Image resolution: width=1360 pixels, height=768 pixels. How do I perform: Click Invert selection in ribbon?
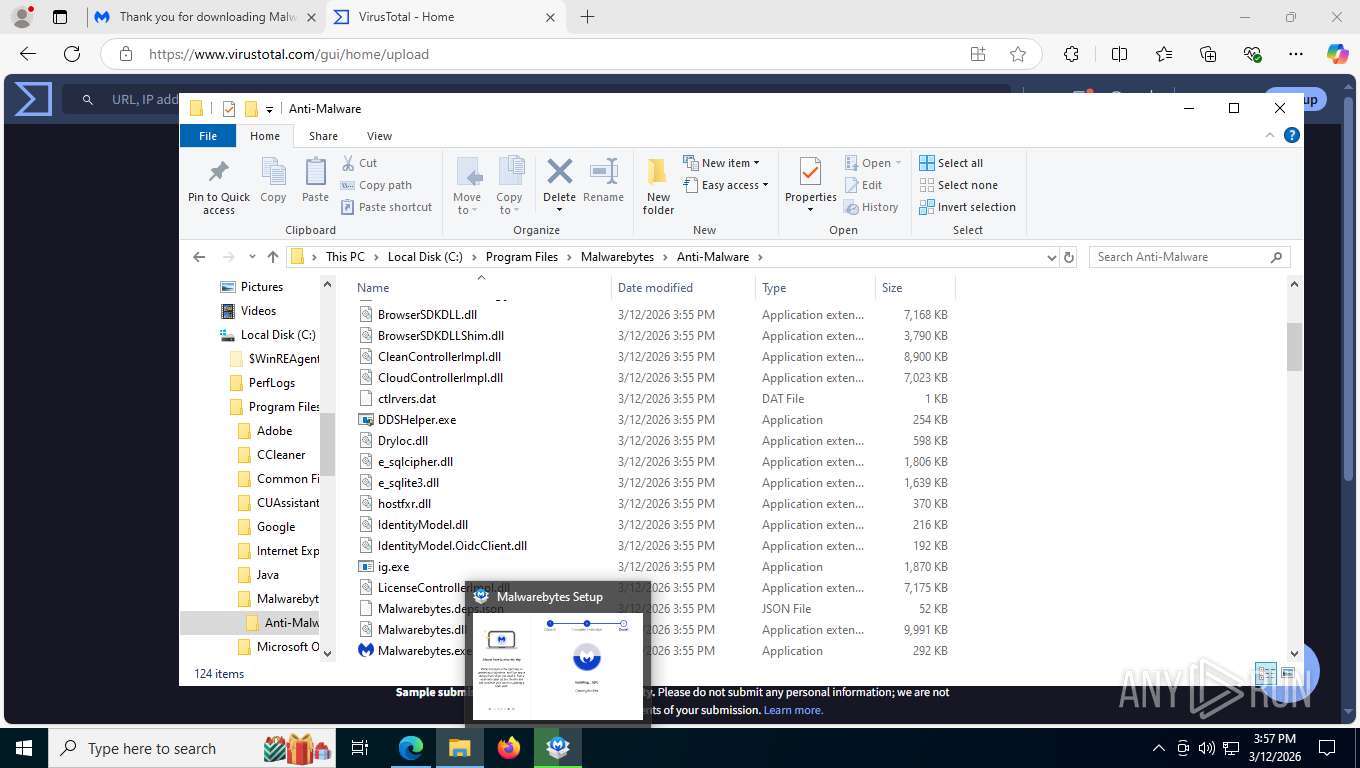(967, 207)
